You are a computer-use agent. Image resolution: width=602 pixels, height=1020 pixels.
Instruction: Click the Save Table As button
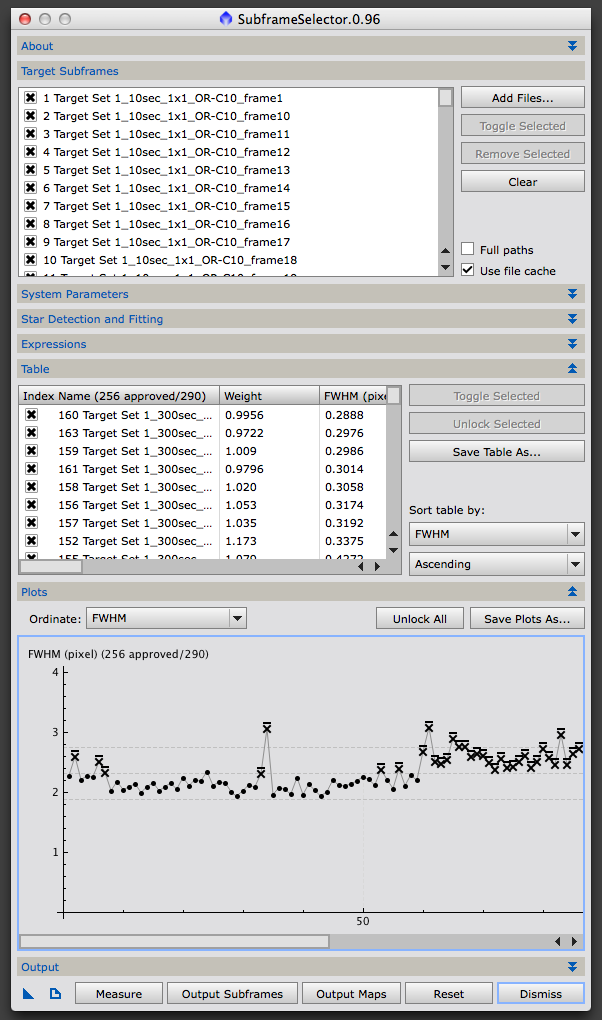(x=496, y=452)
